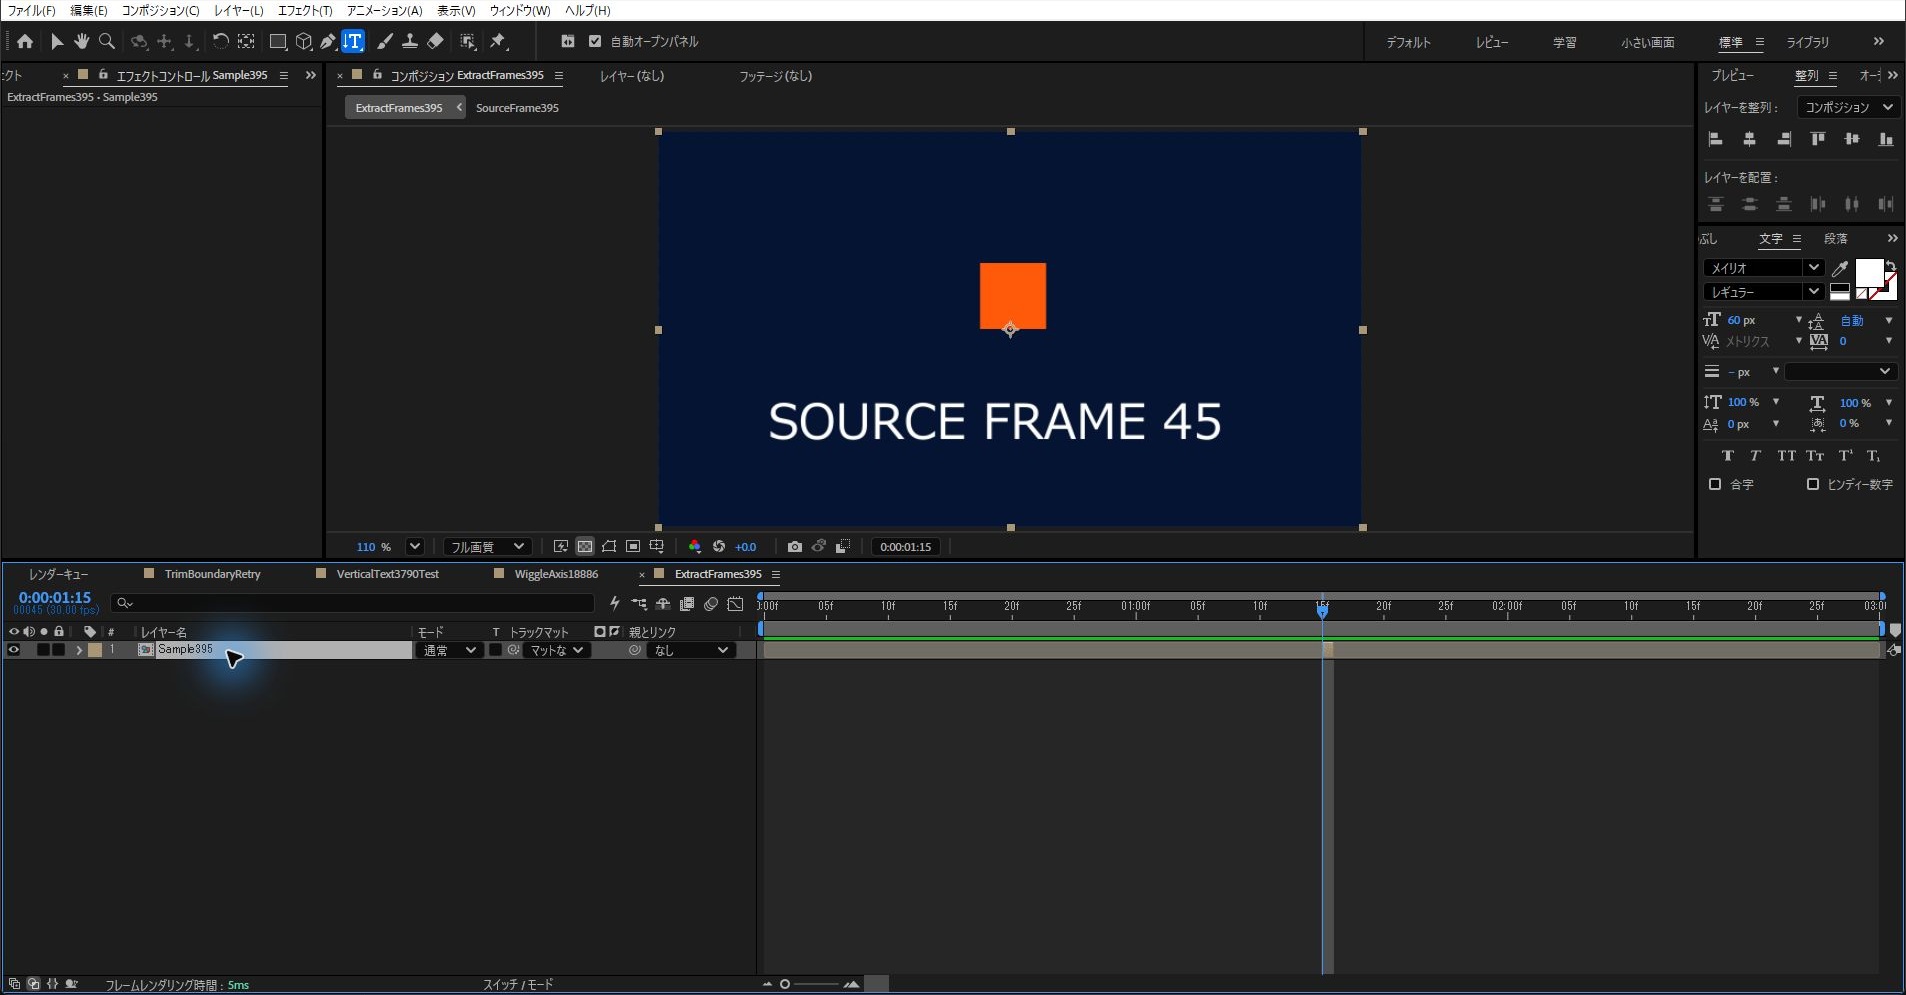The image size is (1906, 995).
Task: Open the align-to Composition dropdown
Action: 1847,107
